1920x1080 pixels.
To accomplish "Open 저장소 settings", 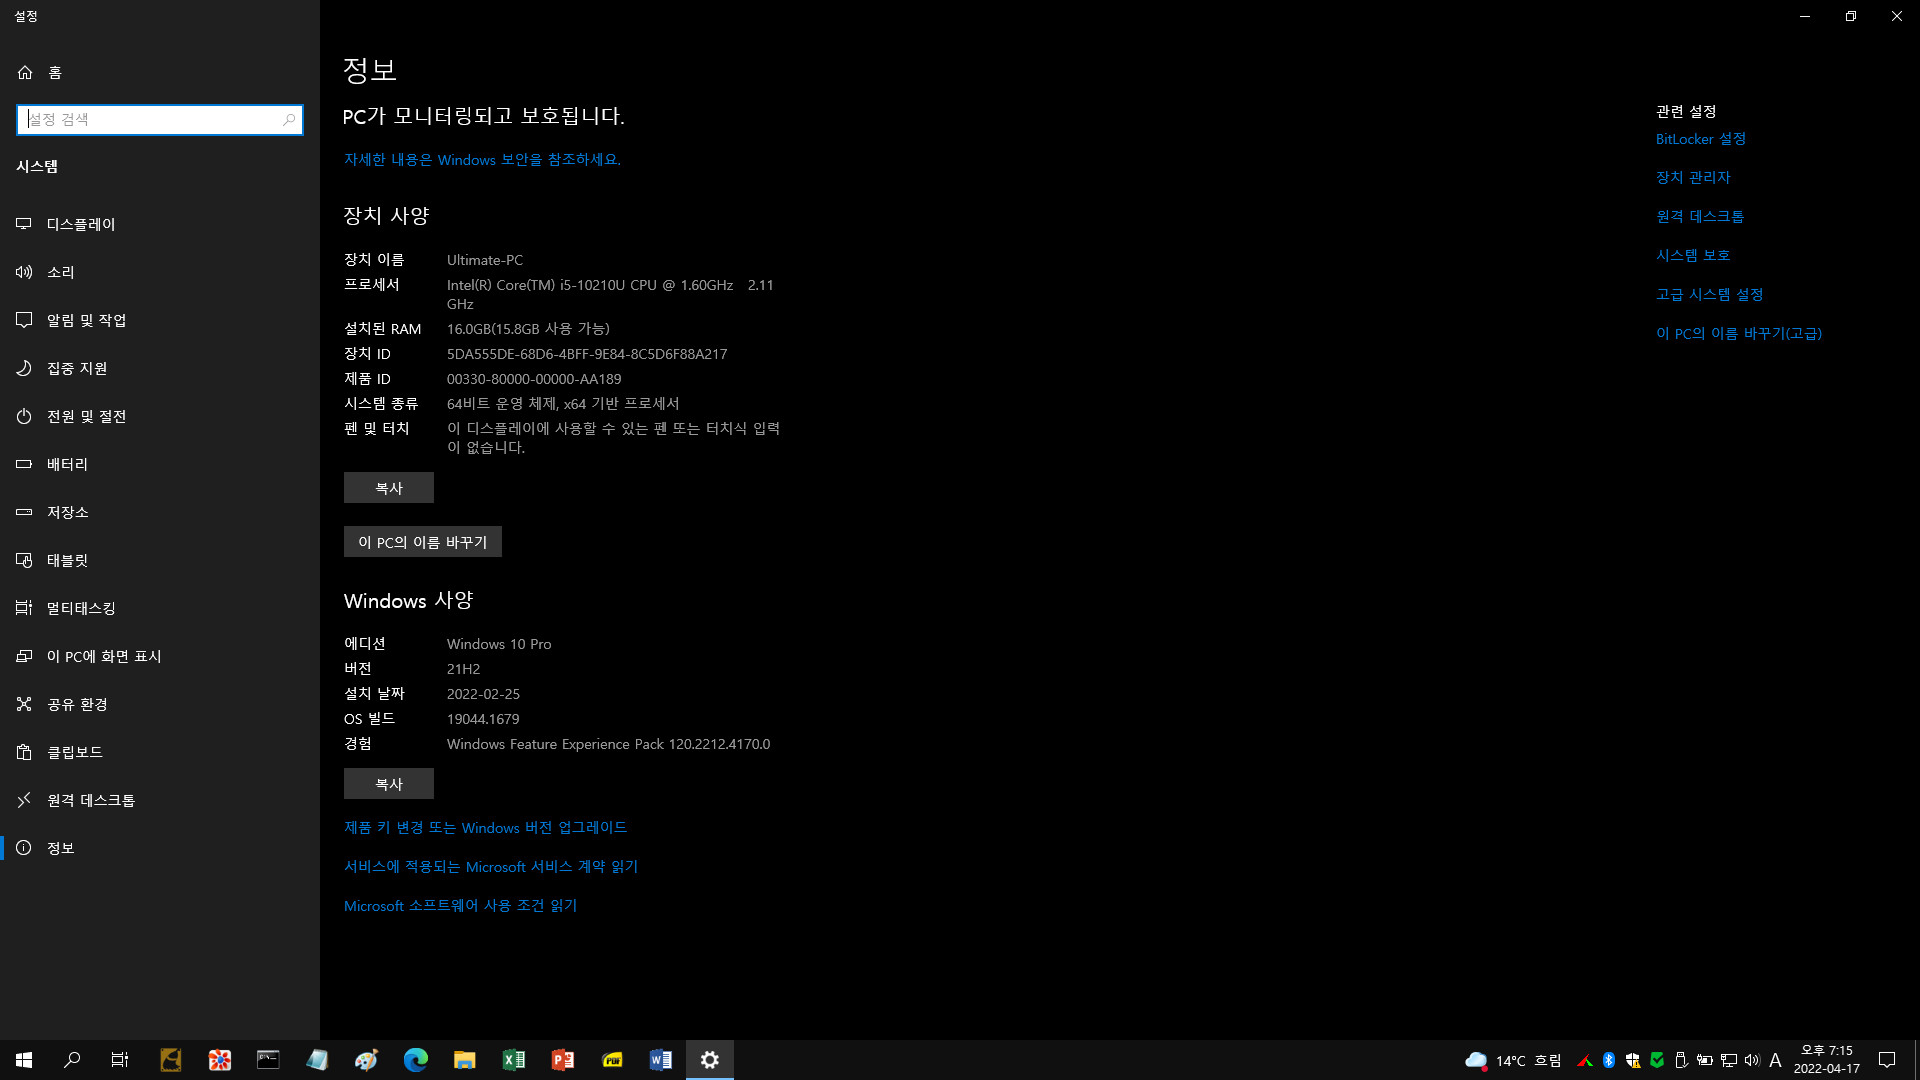I will click(160, 512).
